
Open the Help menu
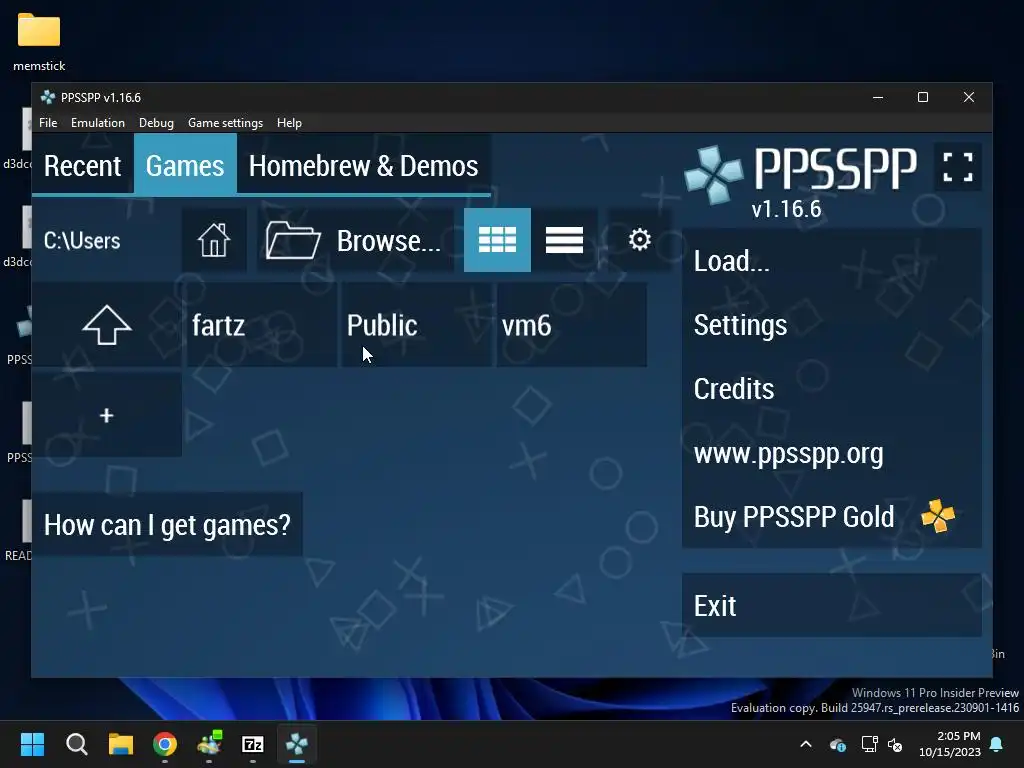coord(289,123)
